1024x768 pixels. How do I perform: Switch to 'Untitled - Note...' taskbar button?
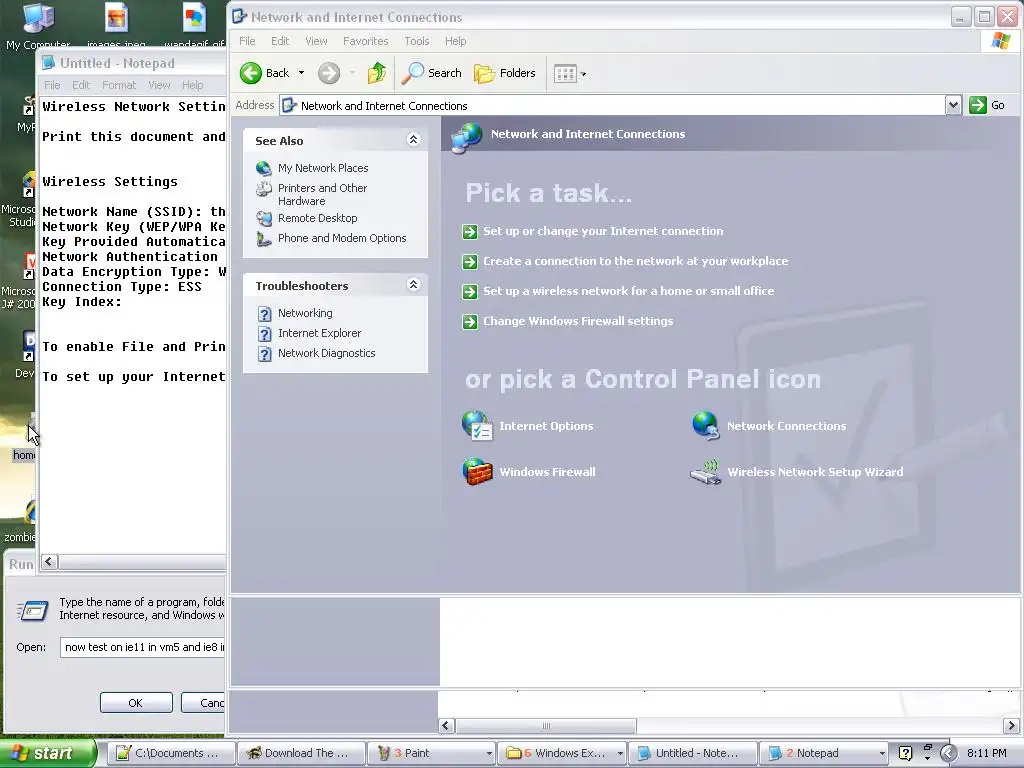[692, 753]
